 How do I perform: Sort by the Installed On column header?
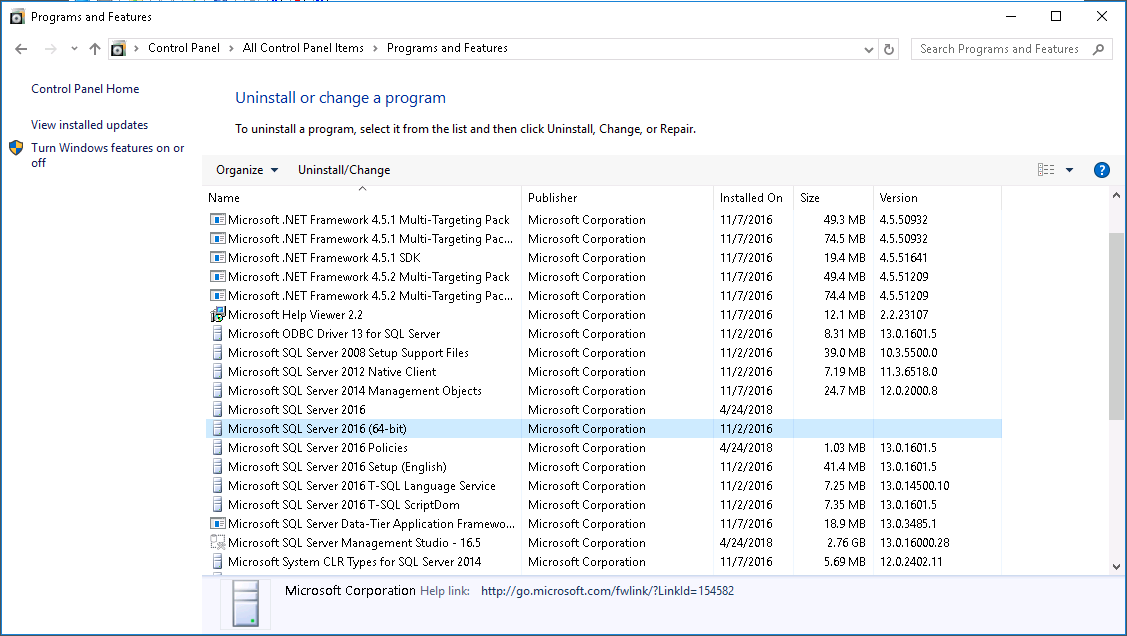[753, 198]
